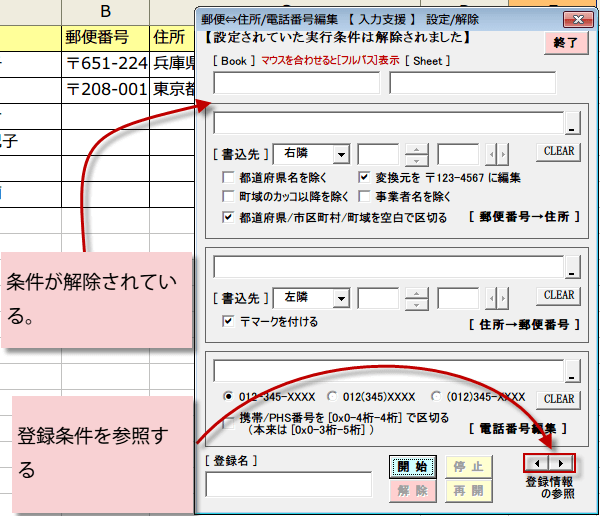
Task: Uncheck 変換元を〒123-4567に編集 checkbox
Action: tap(365, 178)
